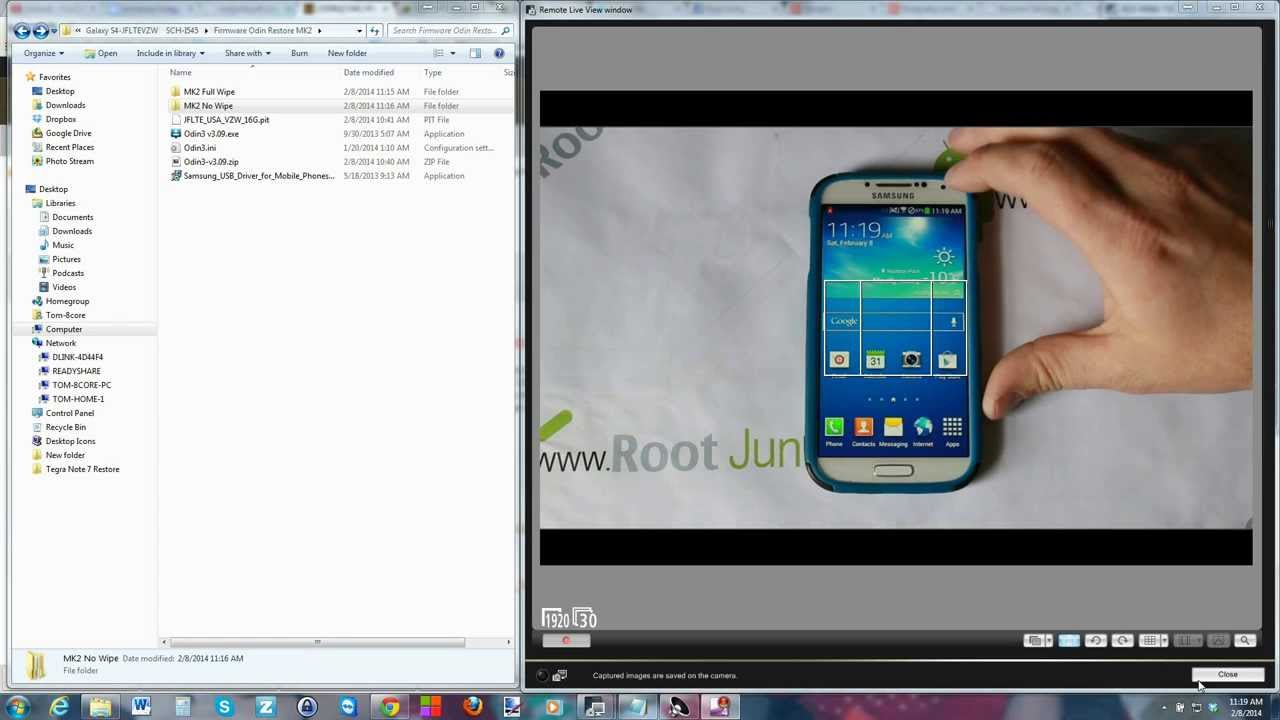Open the Windows Start menu

17,708
